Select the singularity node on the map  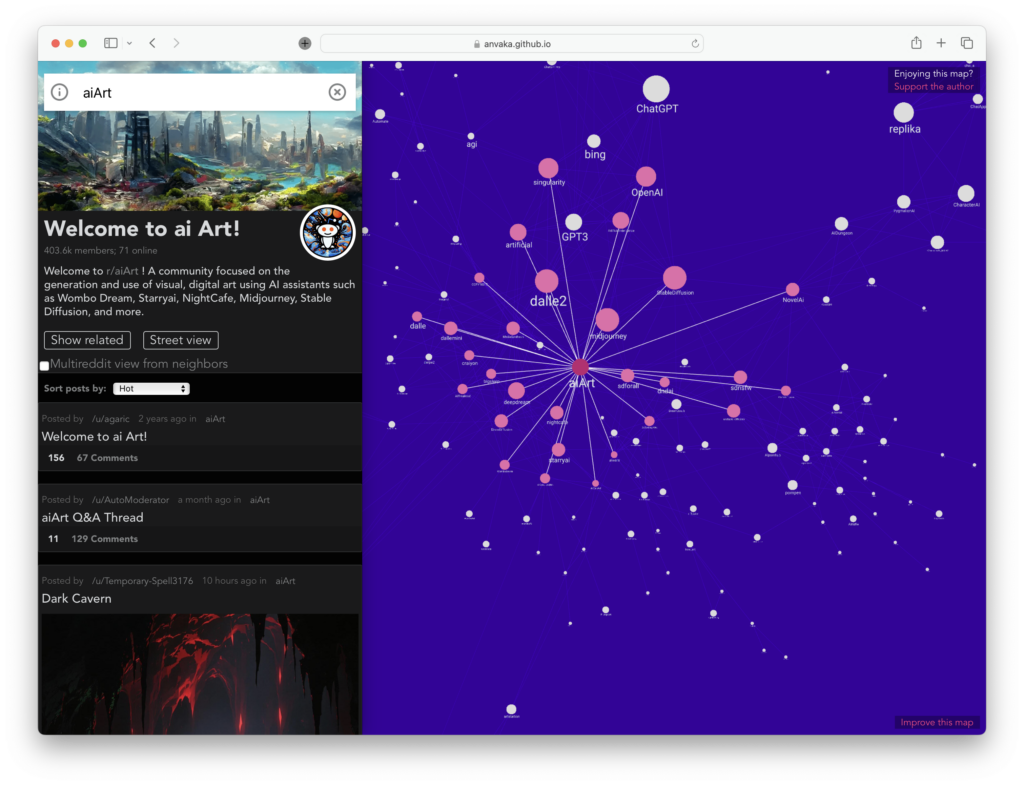tap(548, 168)
